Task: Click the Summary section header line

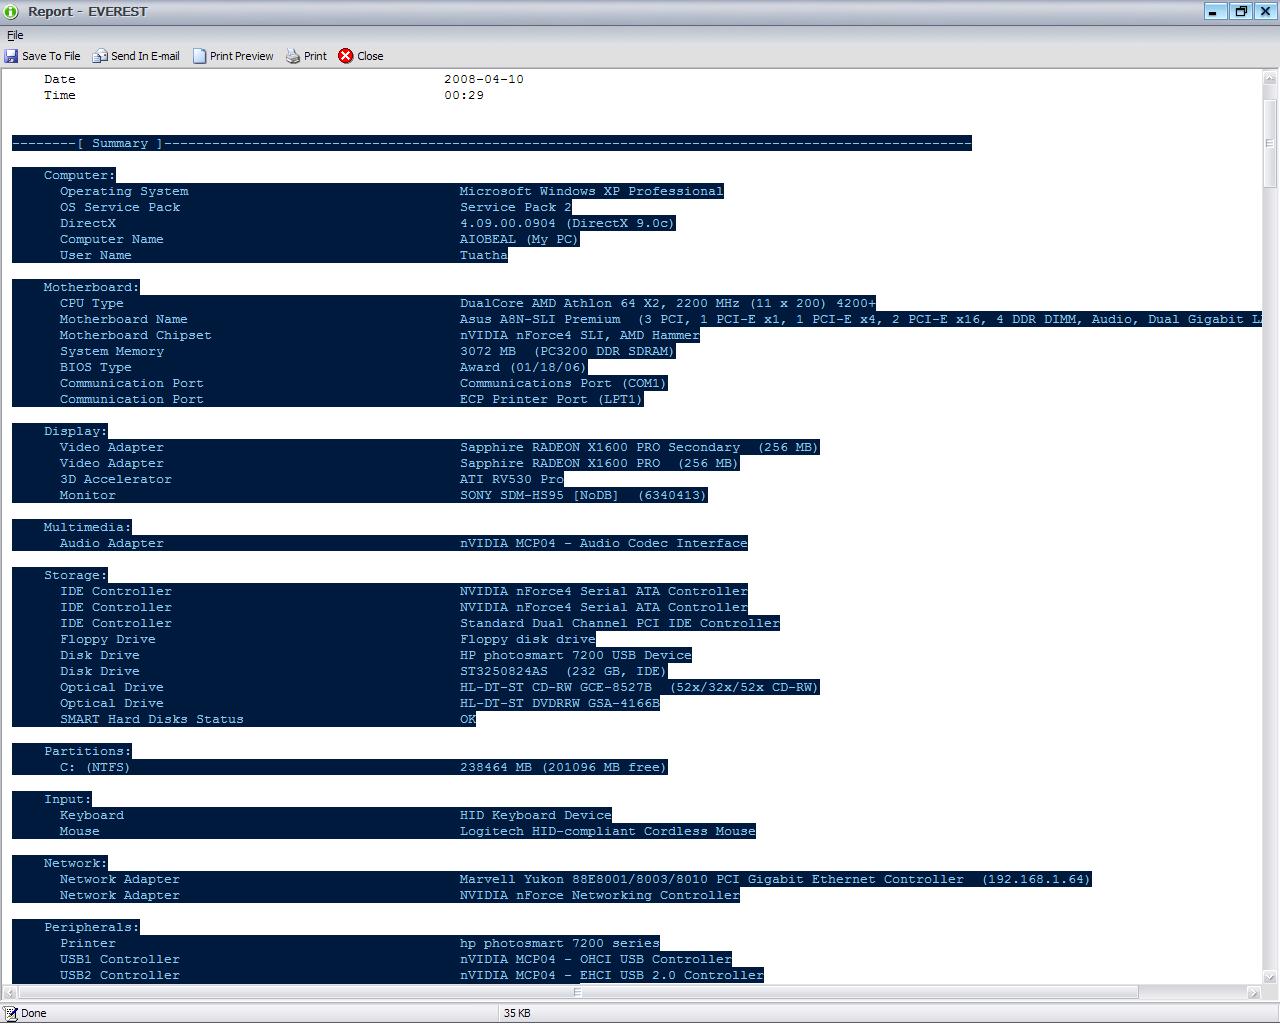Action: pyautogui.click(x=492, y=143)
